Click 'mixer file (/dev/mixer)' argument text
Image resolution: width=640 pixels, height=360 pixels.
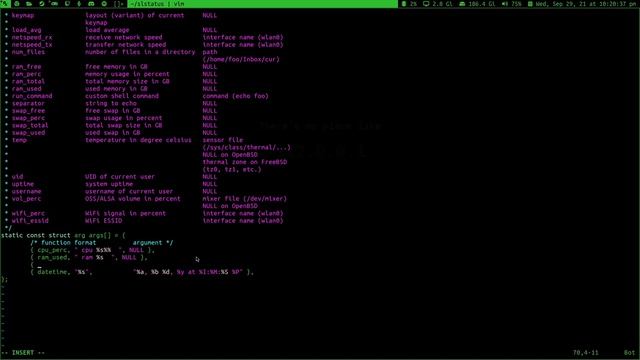(x=244, y=199)
